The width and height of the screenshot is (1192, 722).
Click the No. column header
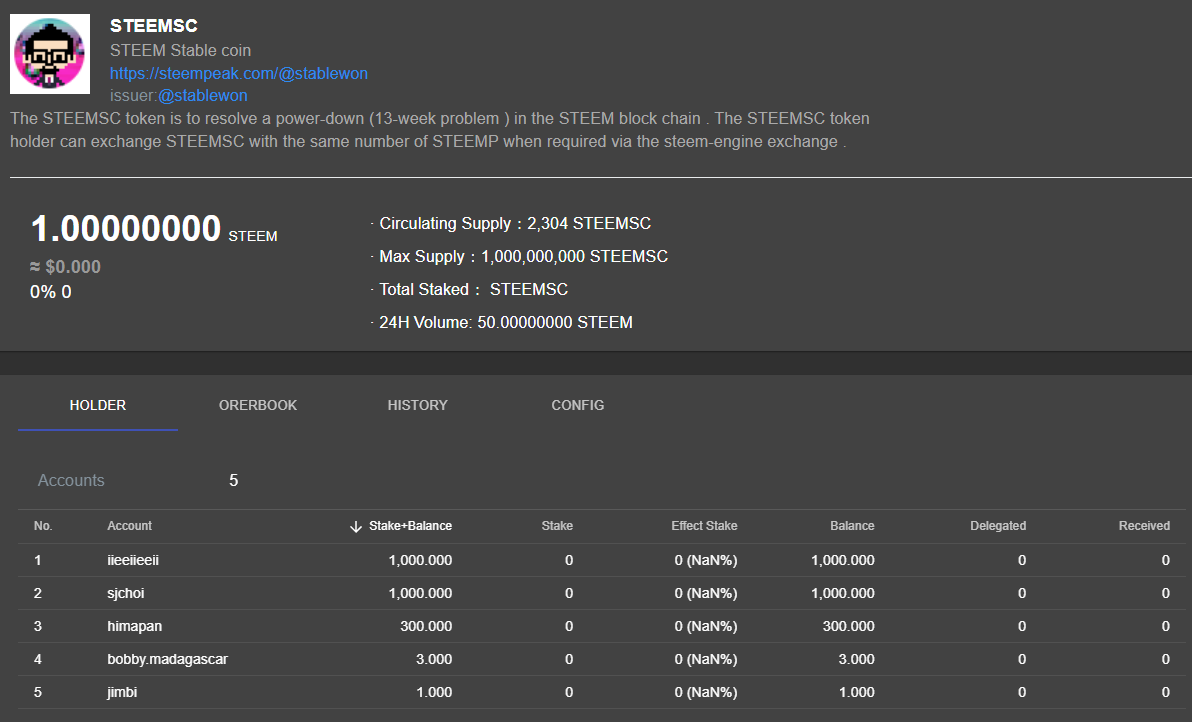click(x=43, y=526)
